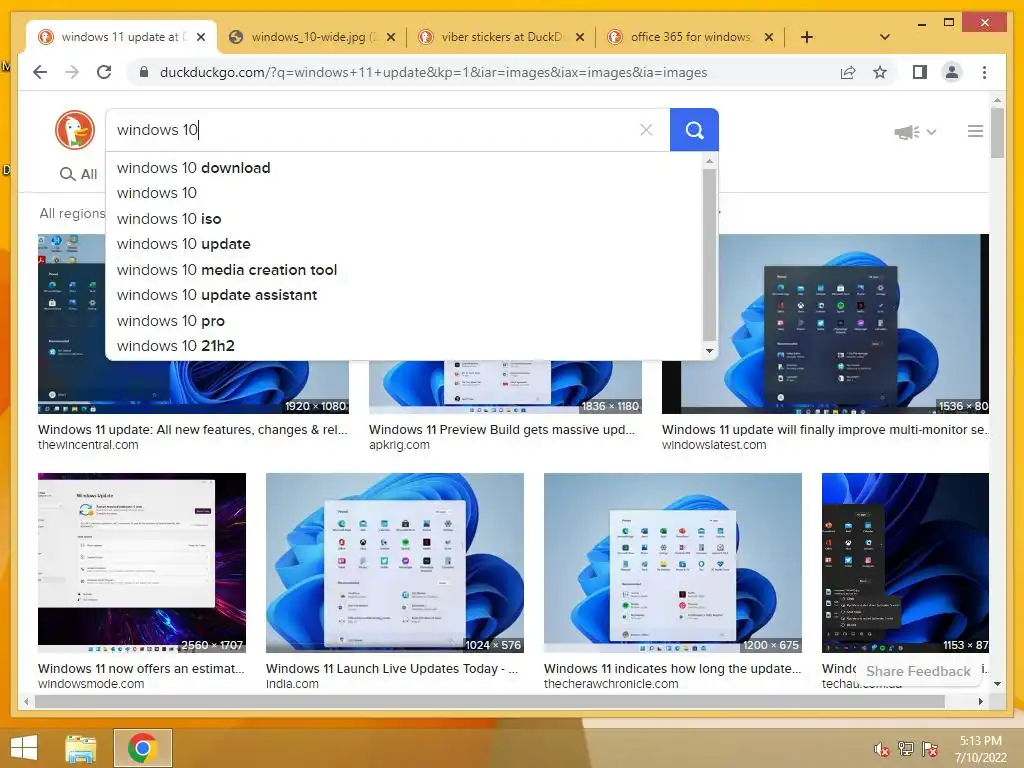
Task: Open the 1536-wide dark start menu thumbnail
Action: click(x=825, y=324)
